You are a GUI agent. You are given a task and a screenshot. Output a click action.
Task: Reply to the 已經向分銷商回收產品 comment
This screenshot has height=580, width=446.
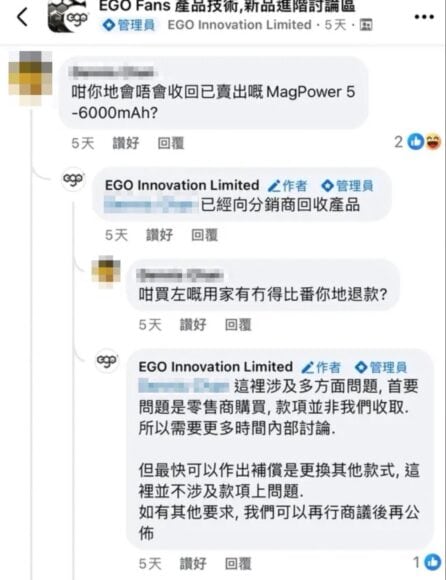coord(205,235)
